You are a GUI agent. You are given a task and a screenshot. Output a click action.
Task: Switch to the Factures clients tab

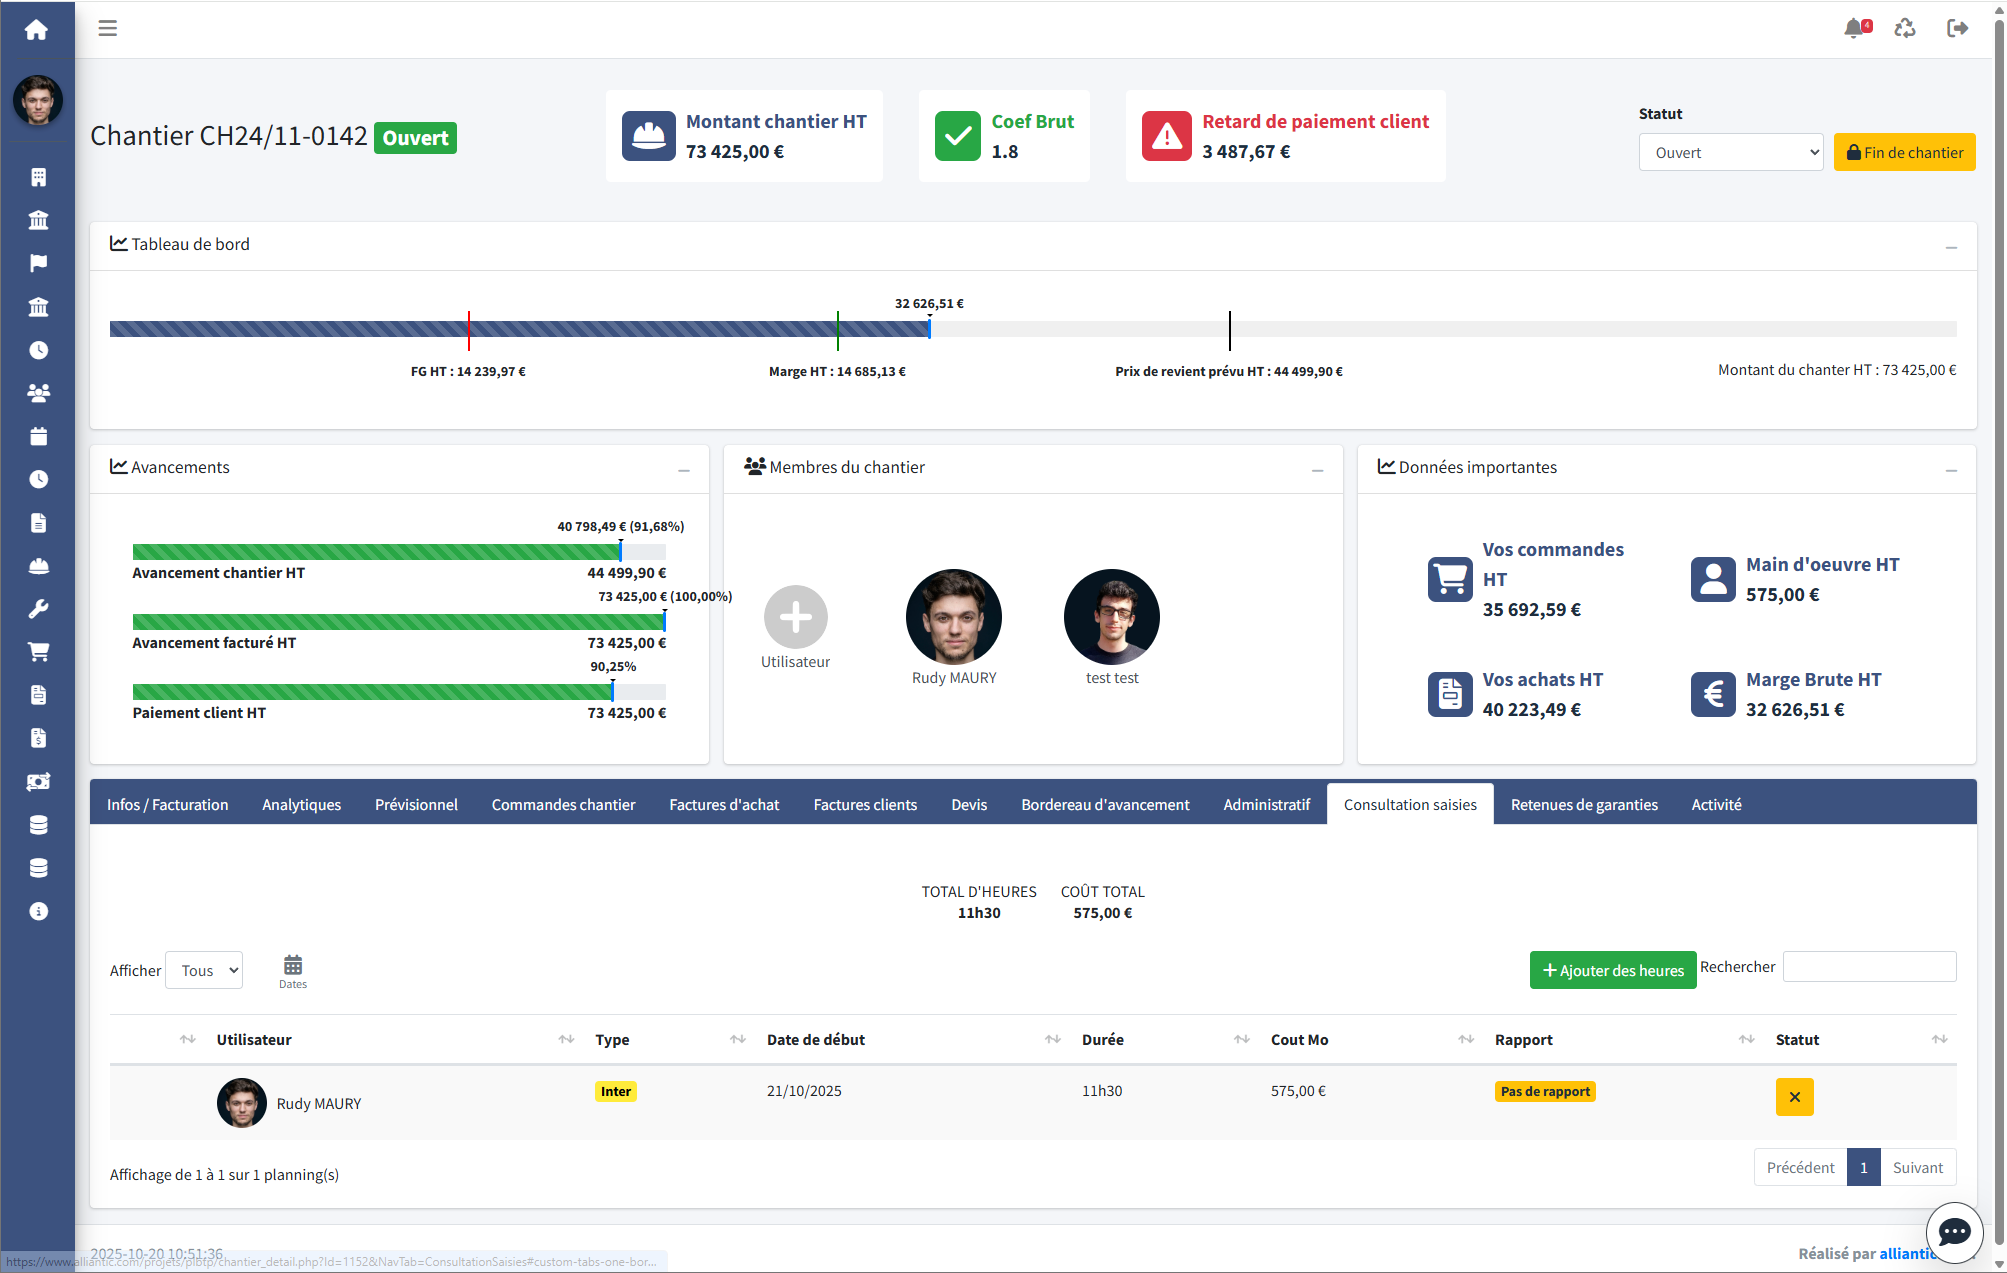(x=865, y=805)
